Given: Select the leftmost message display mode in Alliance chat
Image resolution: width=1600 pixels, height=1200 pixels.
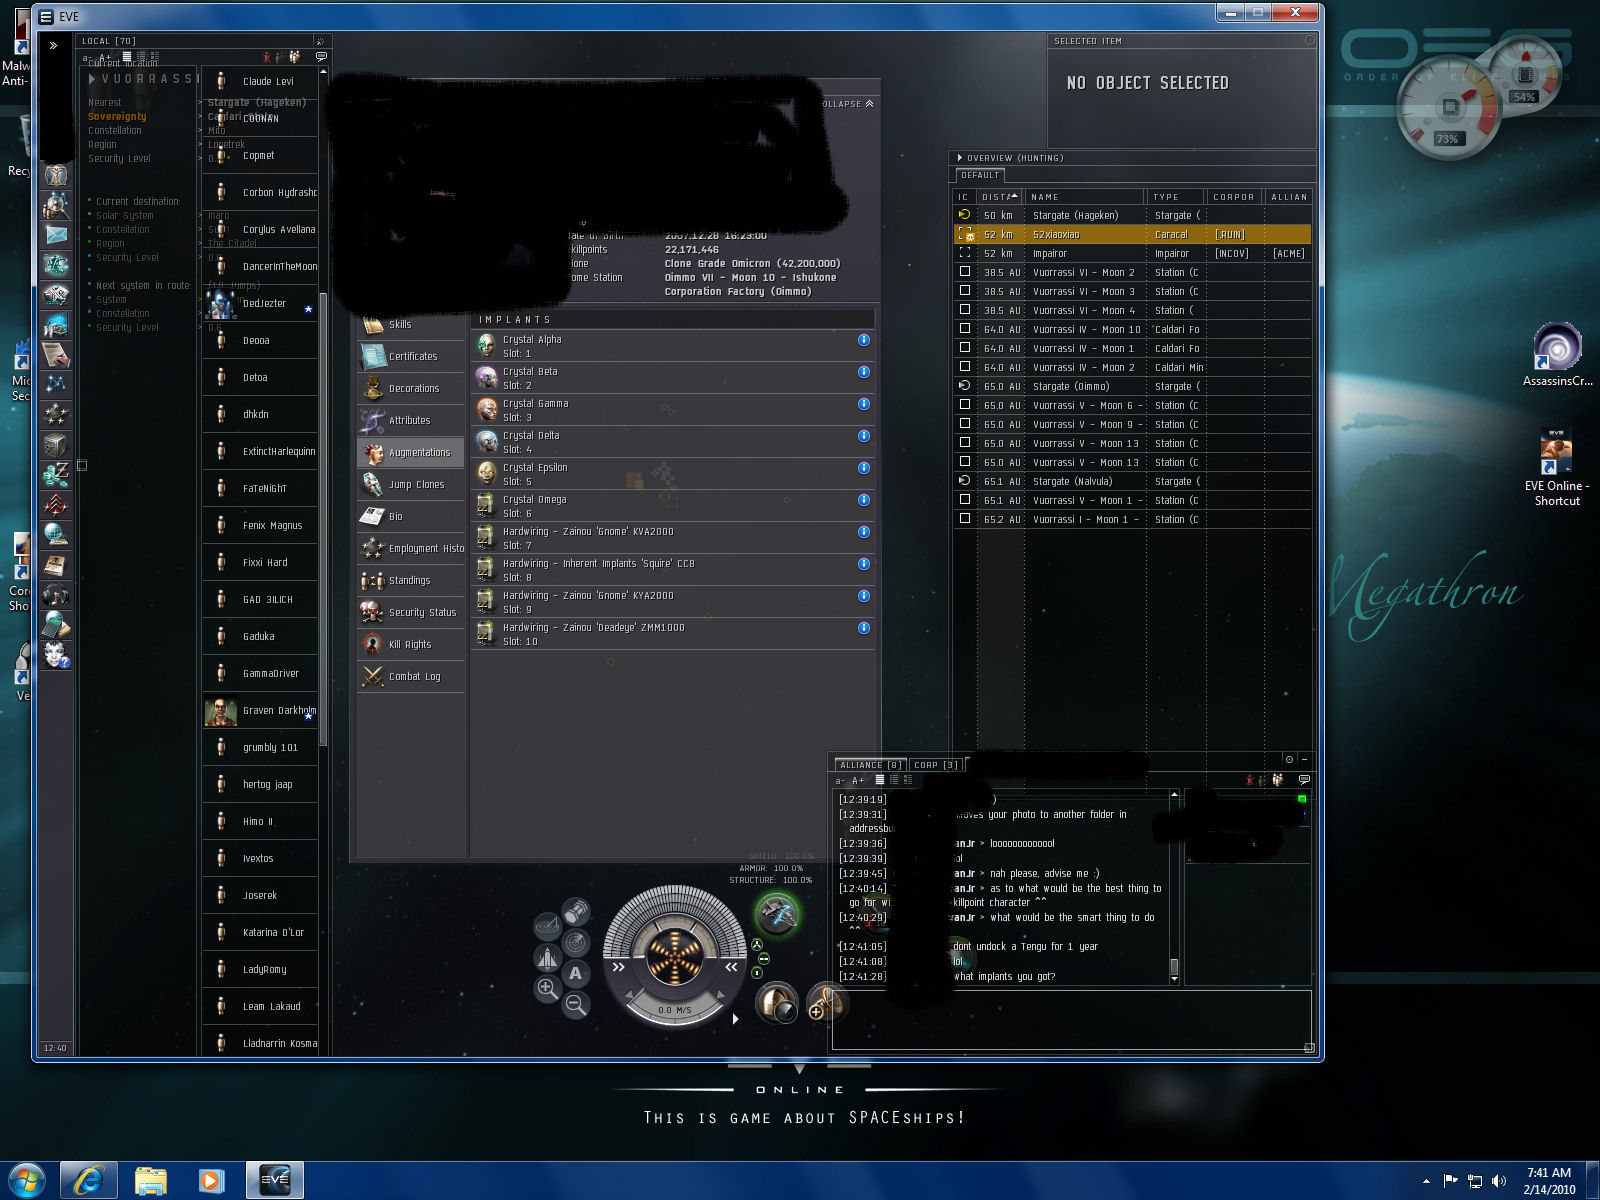Looking at the screenshot, I should pyautogui.click(x=880, y=780).
